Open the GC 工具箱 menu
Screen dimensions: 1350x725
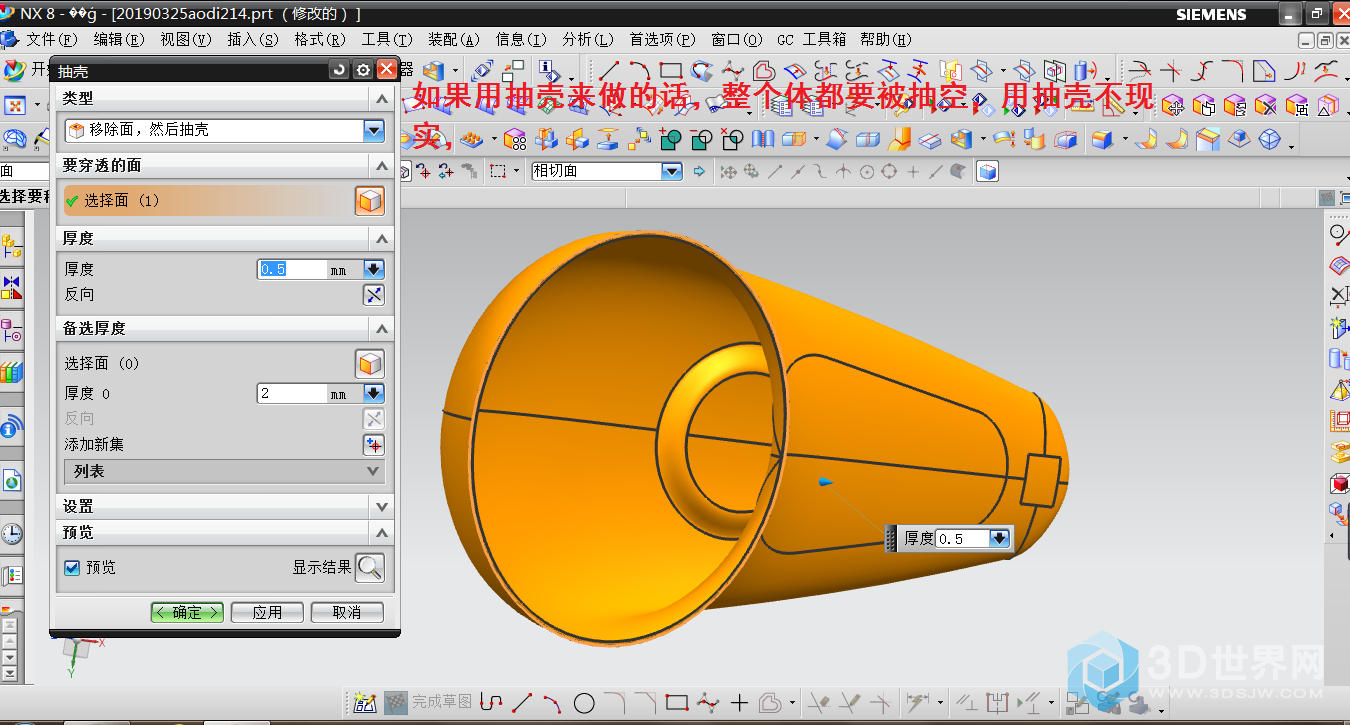pyautogui.click(x=811, y=39)
